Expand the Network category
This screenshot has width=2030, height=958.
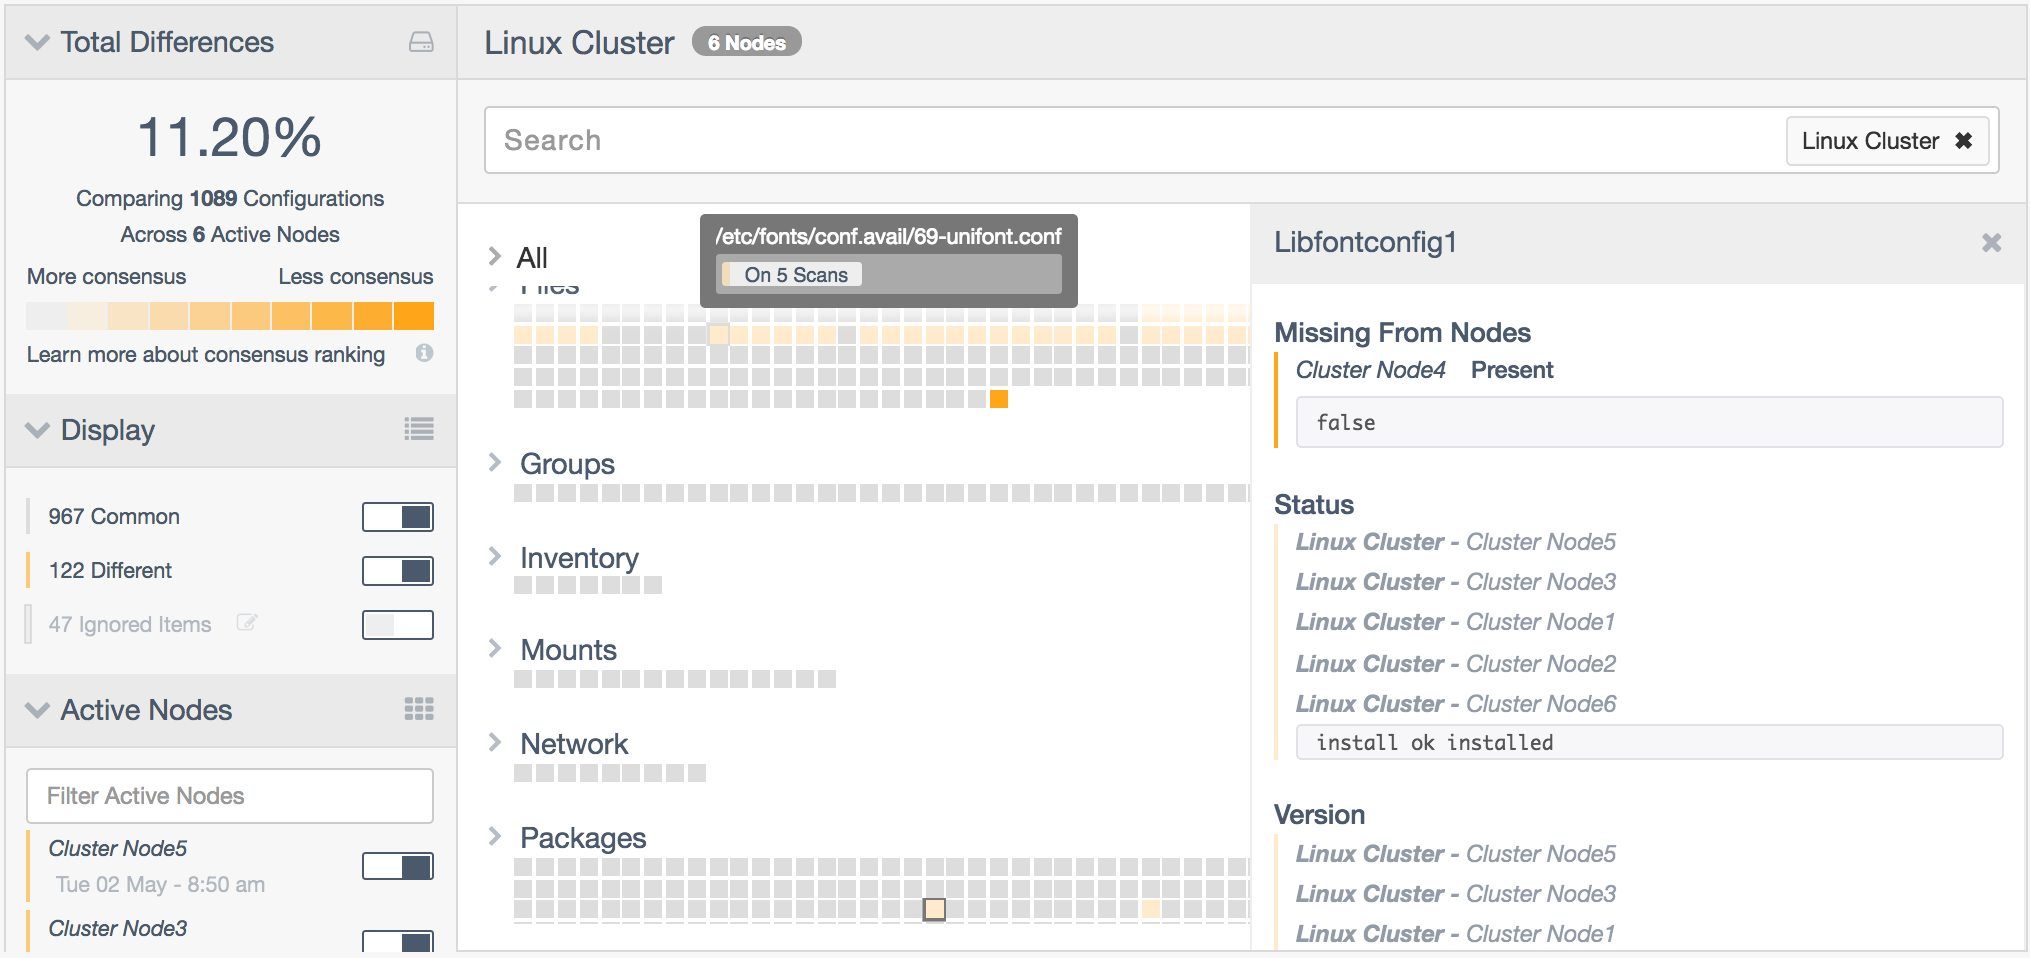[x=494, y=742]
